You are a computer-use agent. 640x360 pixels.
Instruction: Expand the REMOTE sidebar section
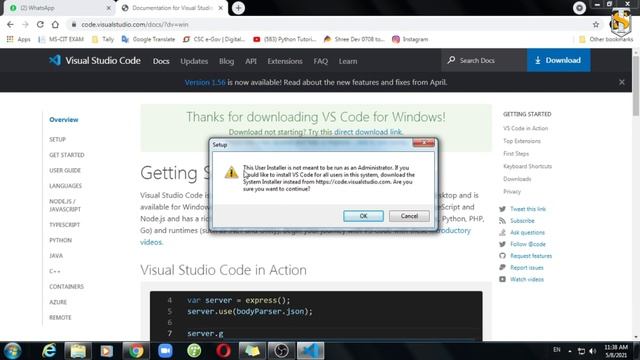pyautogui.click(x=60, y=318)
